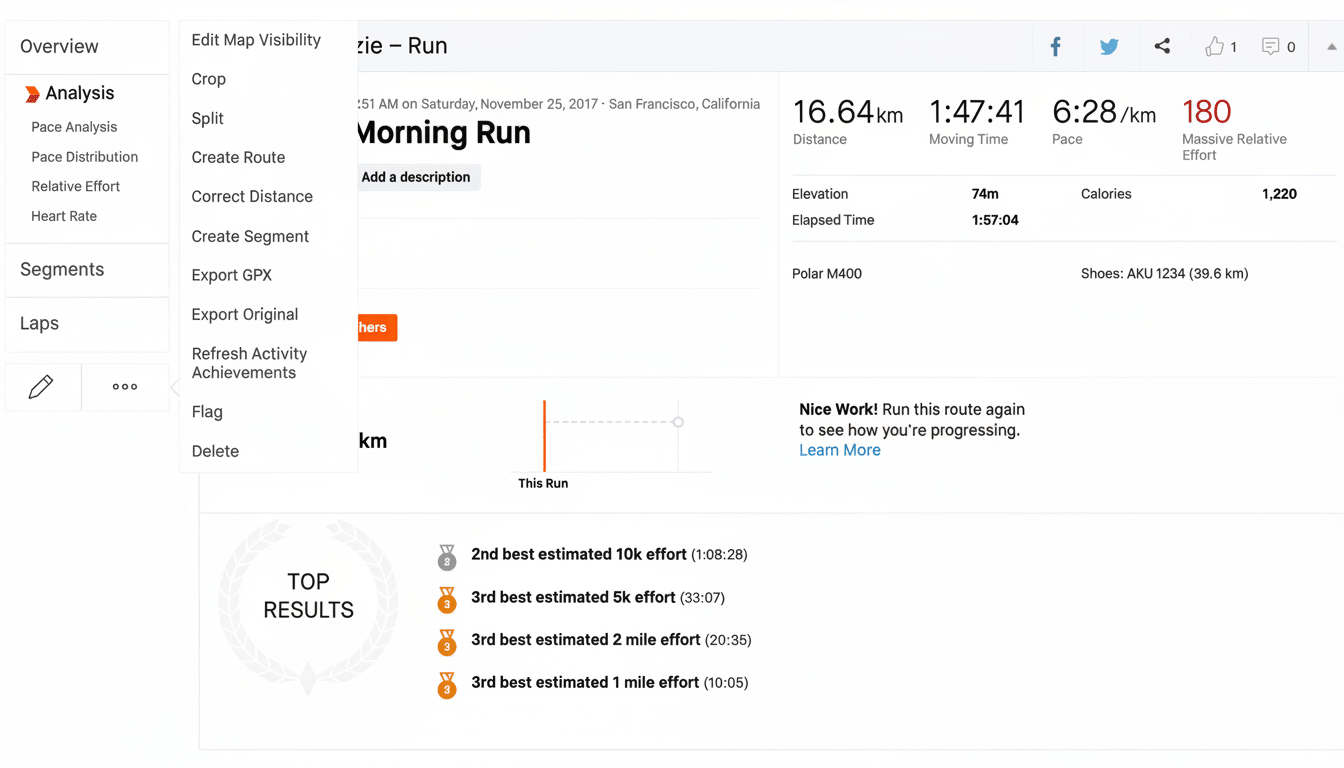Share activity on Facebook
The height and width of the screenshot is (768, 1344).
[x=1055, y=45]
